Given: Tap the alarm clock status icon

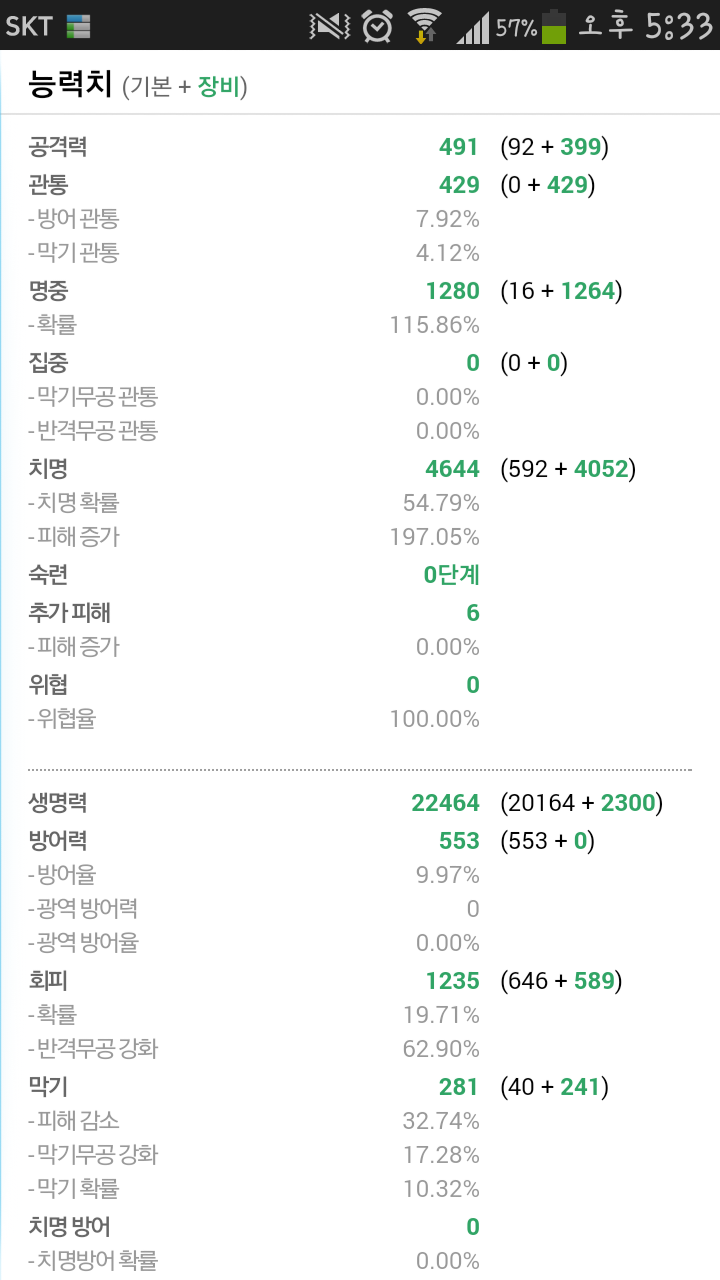Looking at the screenshot, I should (x=377, y=26).
